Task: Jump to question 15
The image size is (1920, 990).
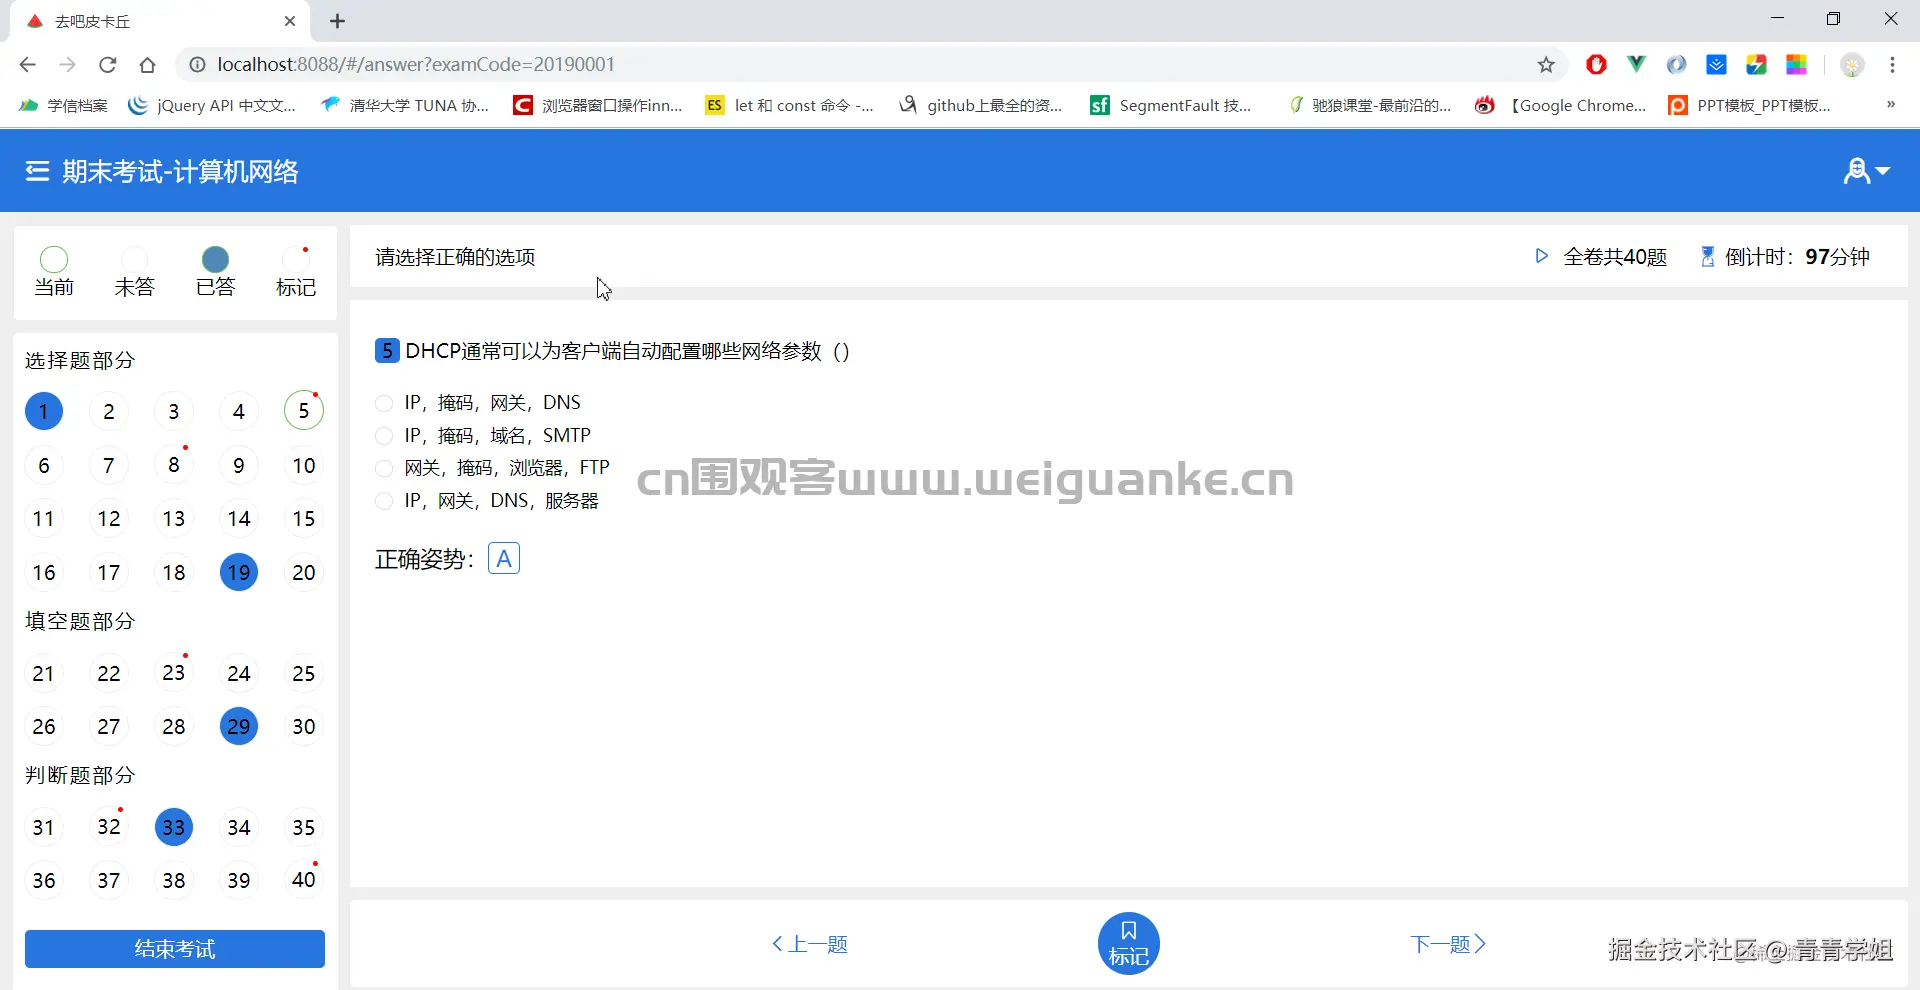Action: pyautogui.click(x=304, y=518)
